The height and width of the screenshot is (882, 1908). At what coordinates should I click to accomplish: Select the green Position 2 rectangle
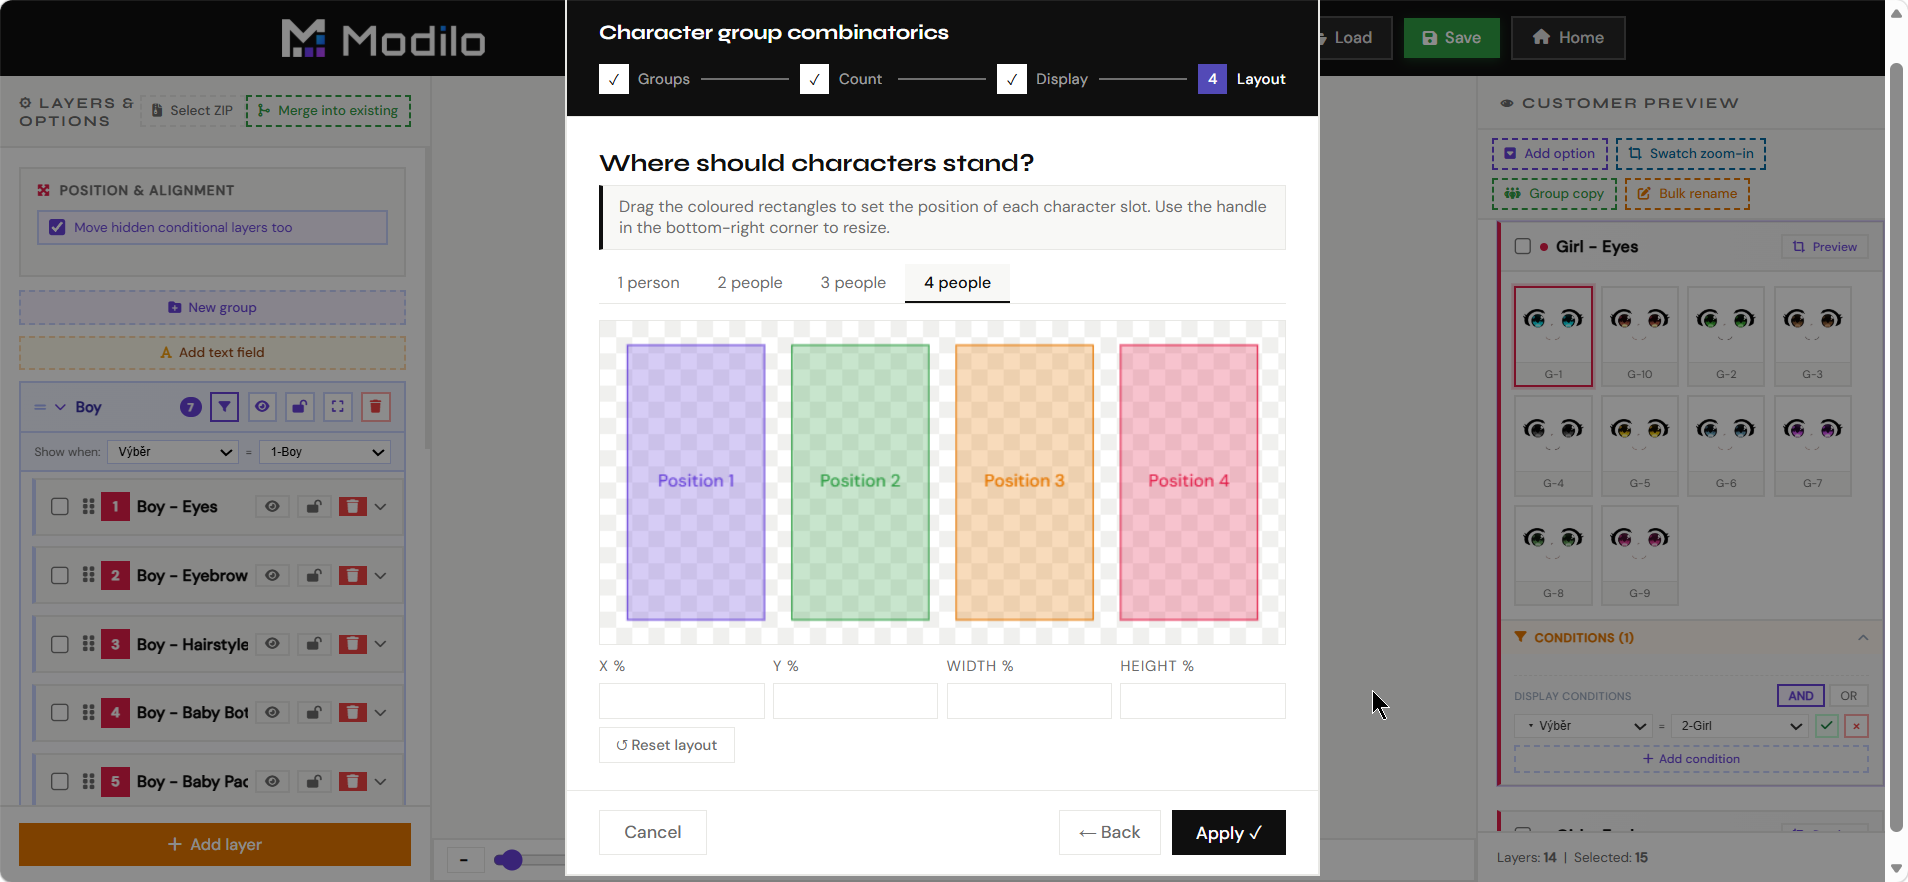point(860,482)
